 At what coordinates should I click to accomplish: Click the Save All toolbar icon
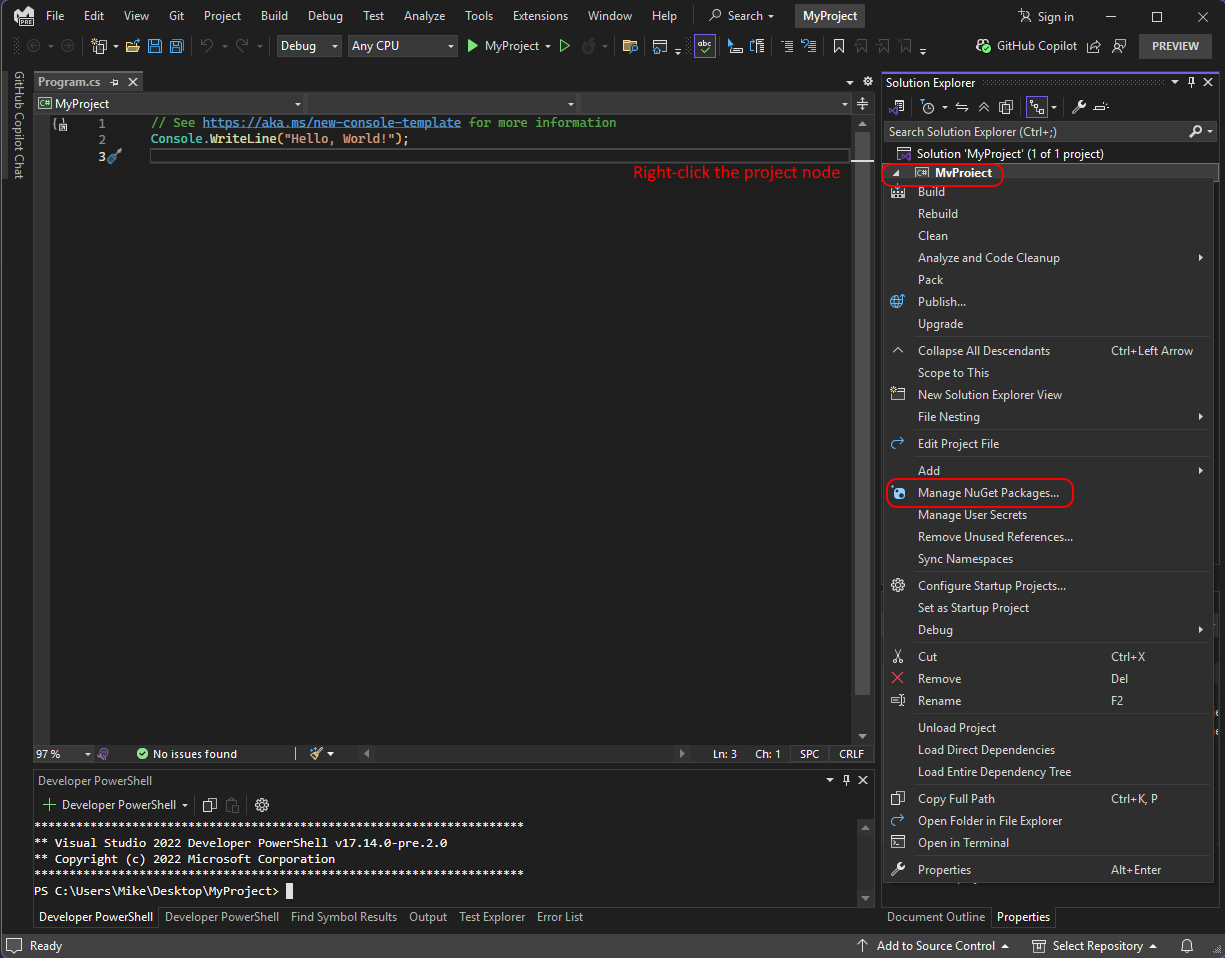point(176,46)
